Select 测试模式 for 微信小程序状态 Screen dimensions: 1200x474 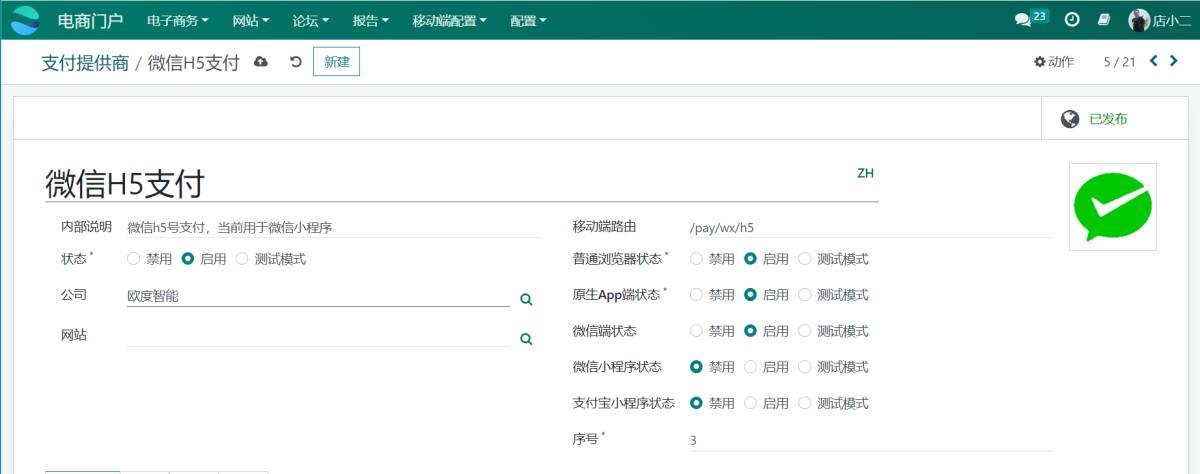point(804,367)
